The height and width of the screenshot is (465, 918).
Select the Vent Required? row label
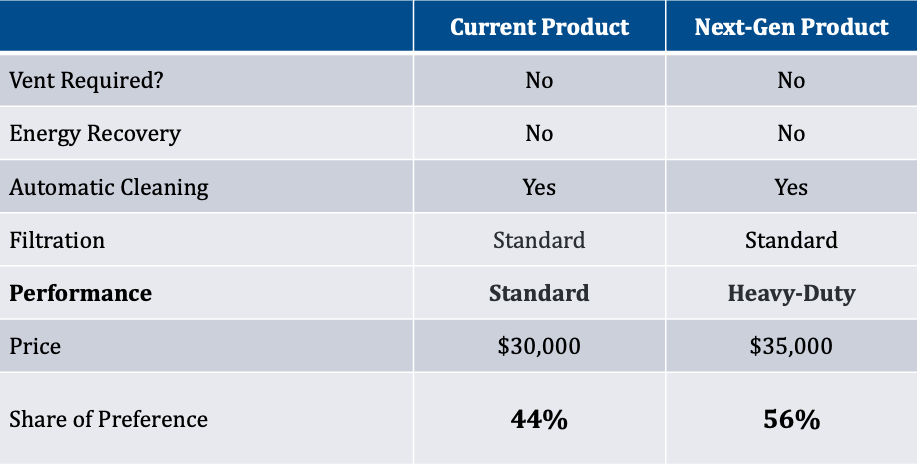pyautogui.click(x=86, y=80)
